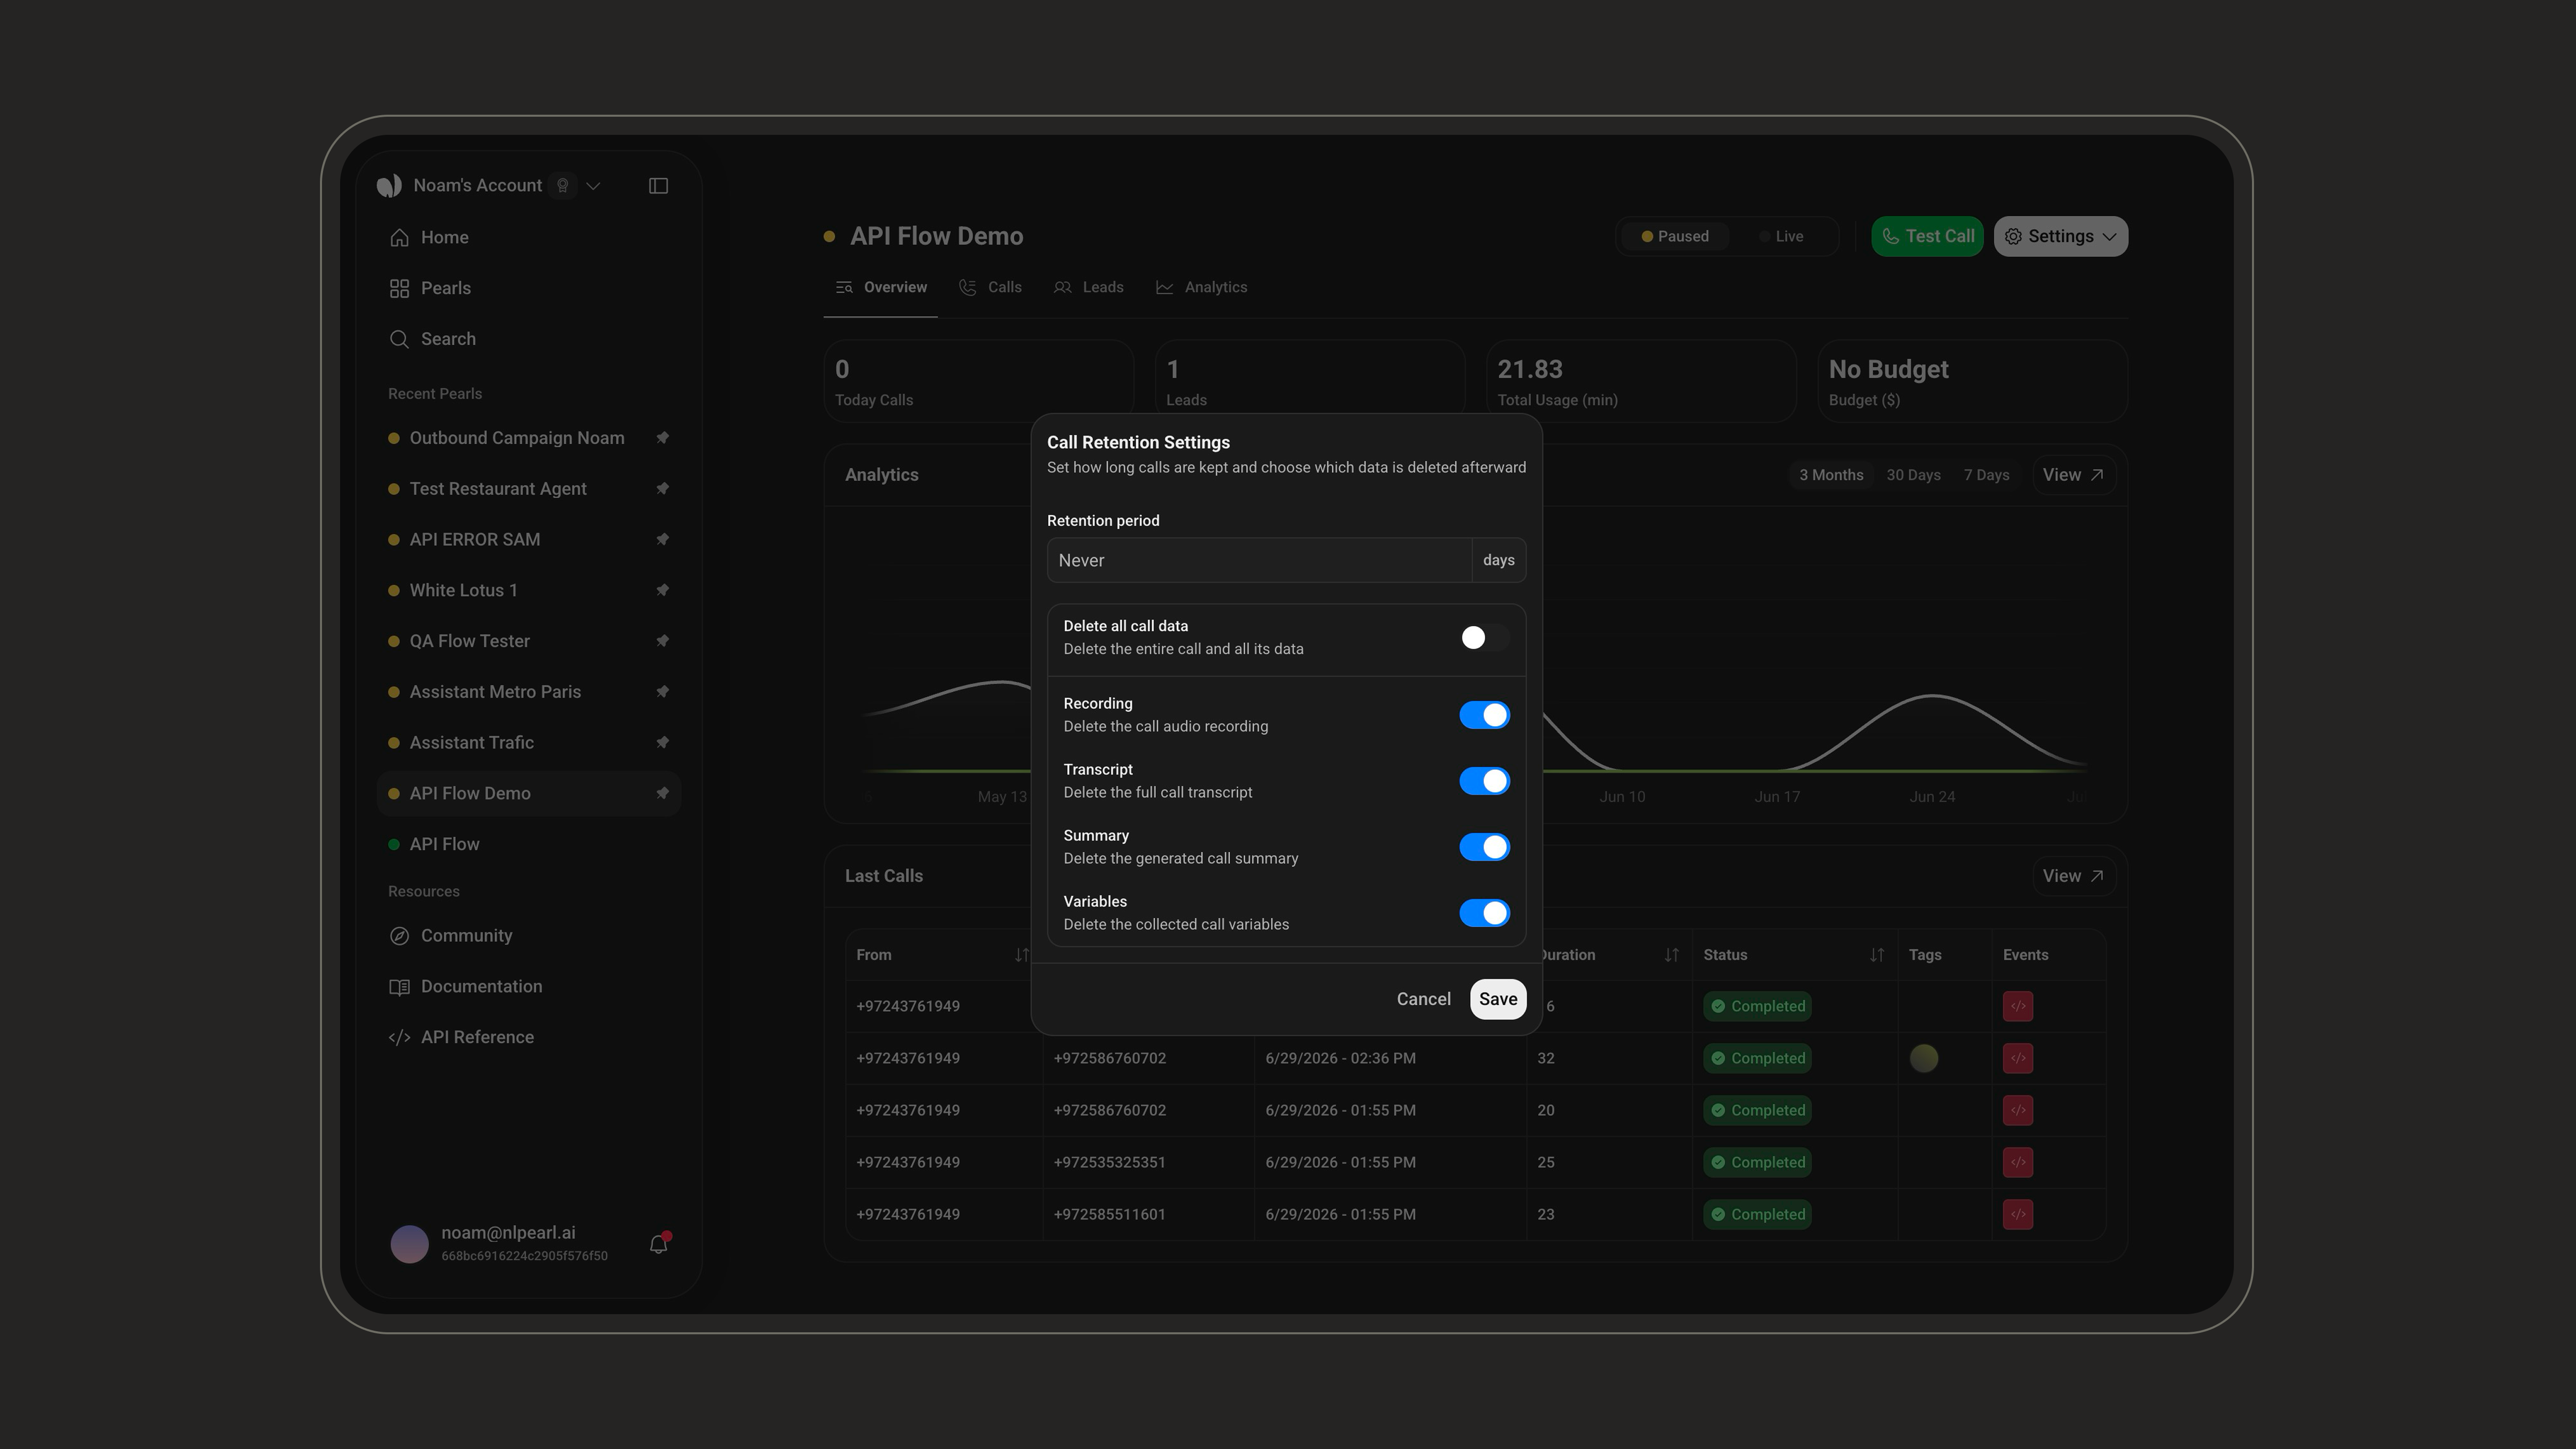The width and height of the screenshot is (2576, 1449).
Task: Unpin Test Restaurant Agent pearl
Action: point(662,489)
